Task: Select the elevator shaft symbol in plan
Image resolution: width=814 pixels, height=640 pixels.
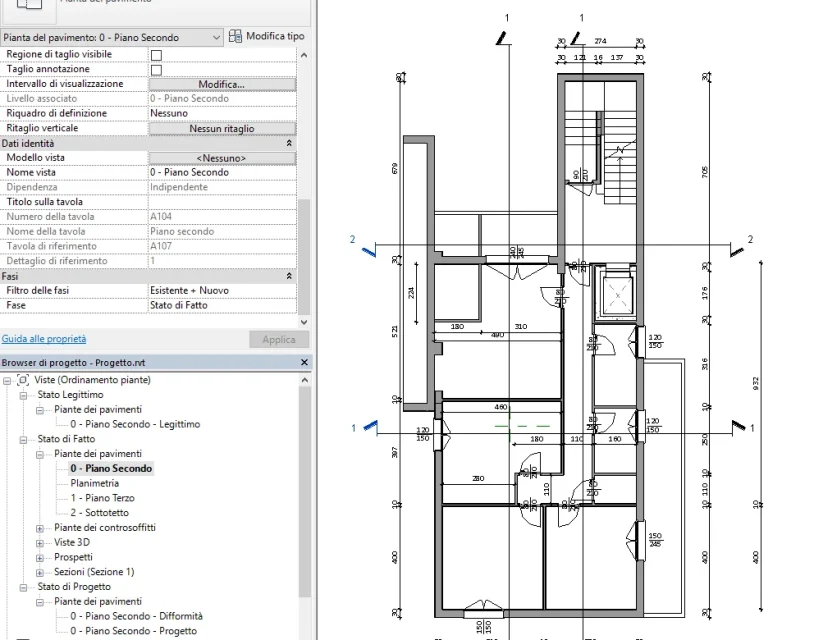Action: click(617, 296)
